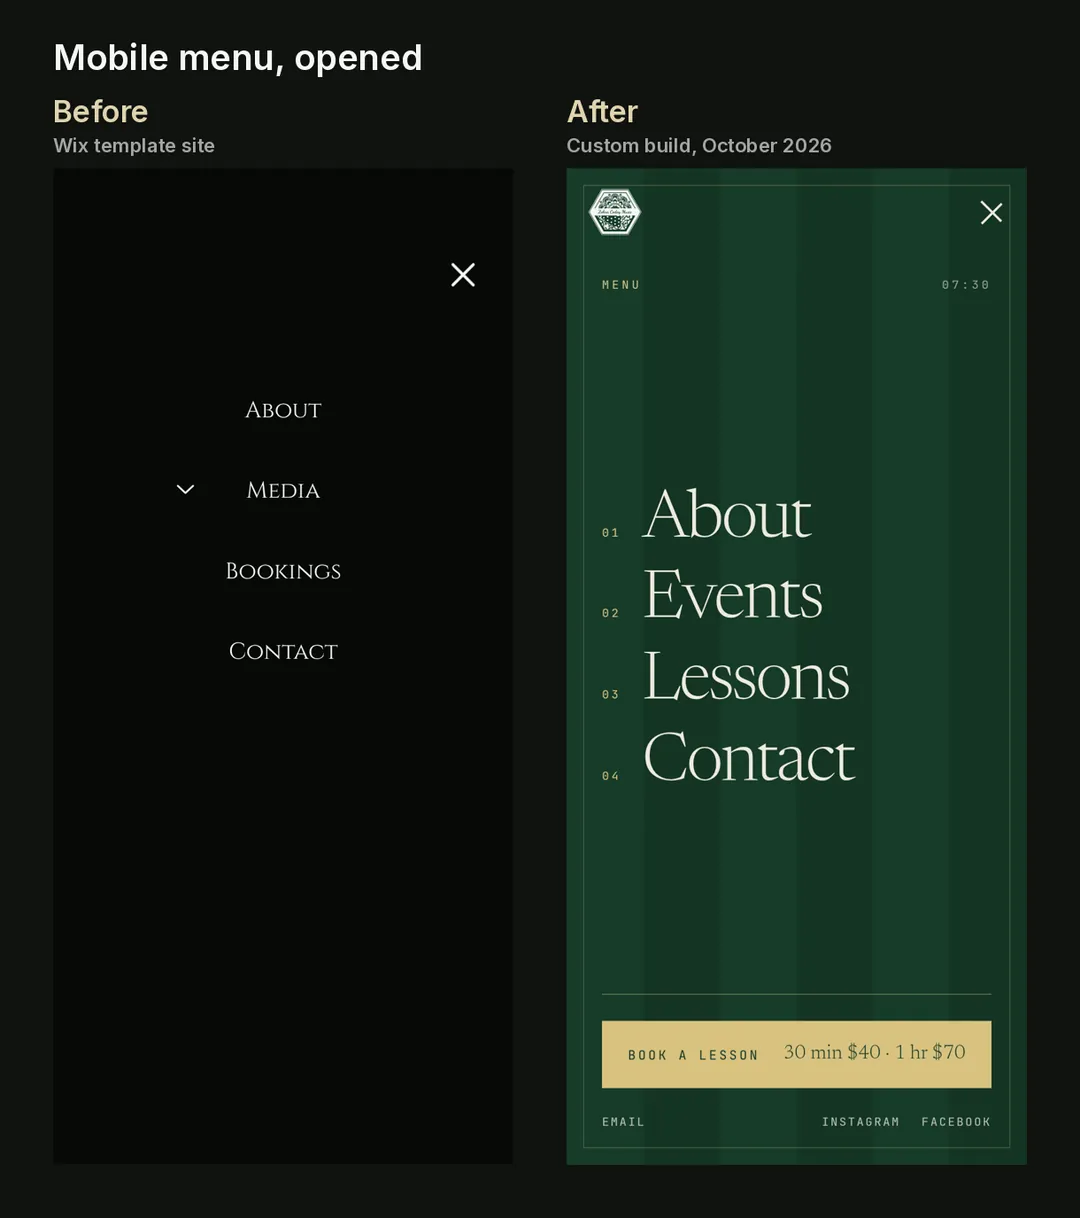Follow the Email footer link
This screenshot has width=1080, height=1218.
pyautogui.click(x=623, y=1122)
